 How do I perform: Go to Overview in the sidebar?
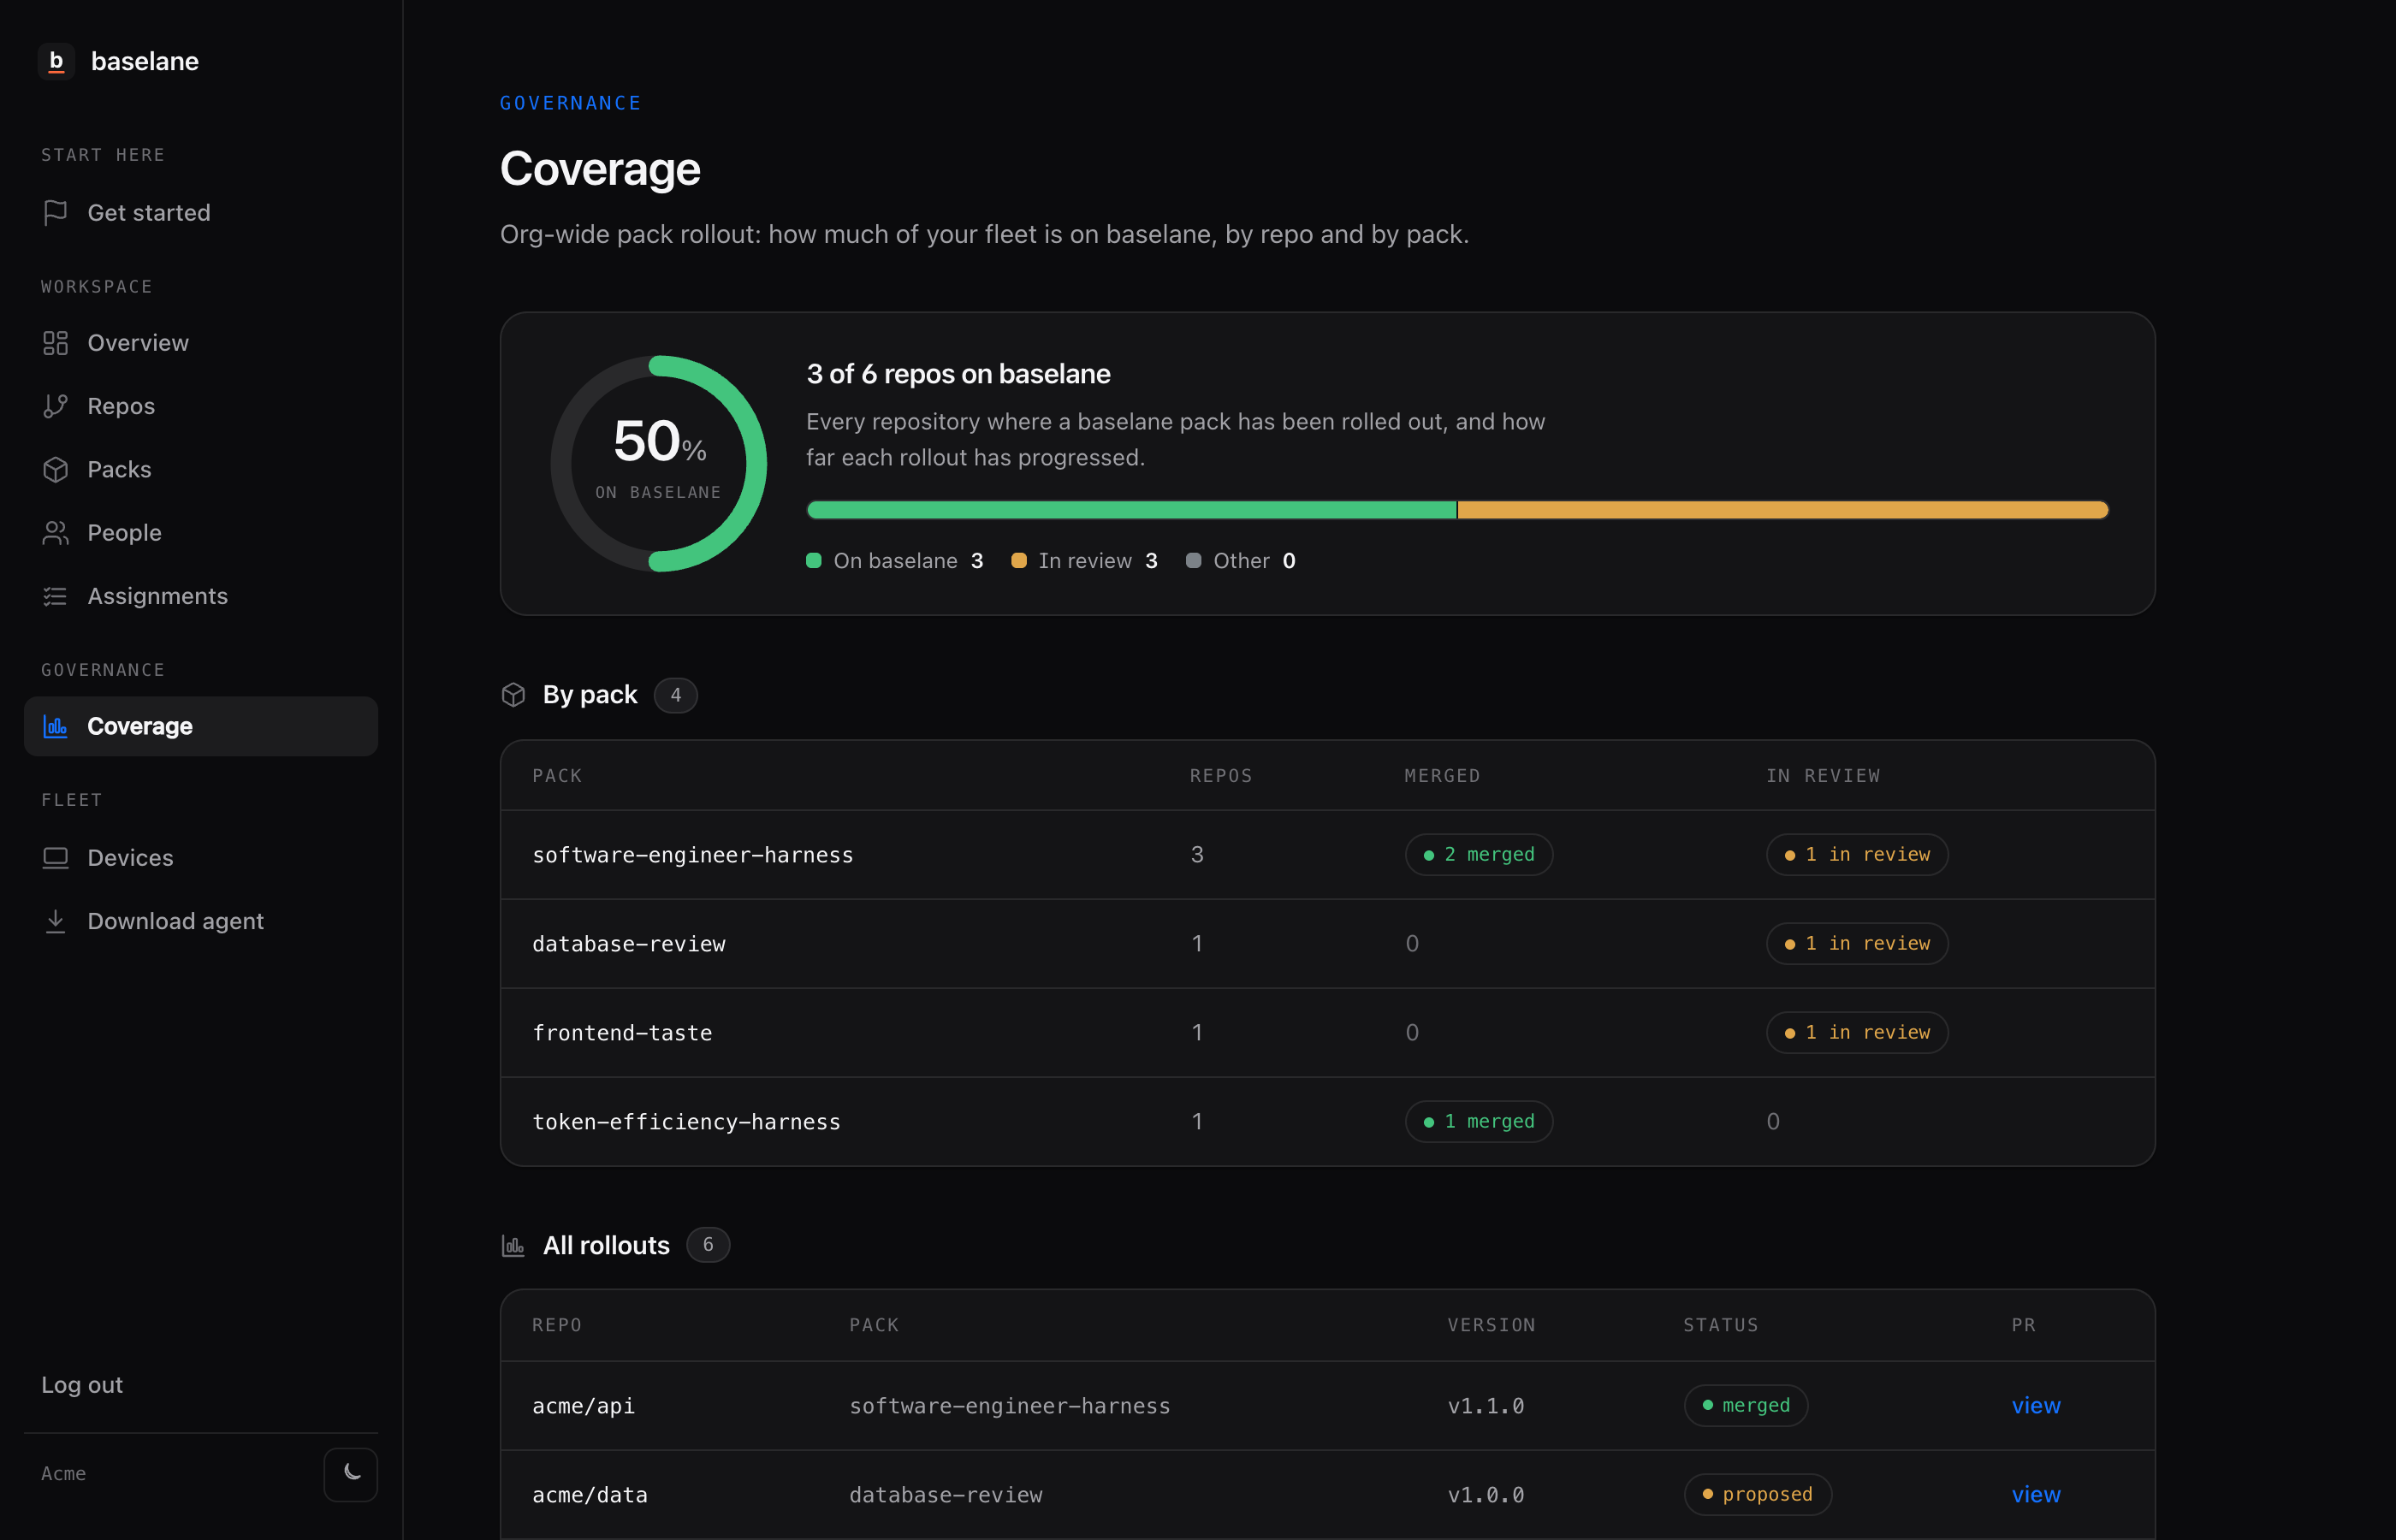(201, 343)
